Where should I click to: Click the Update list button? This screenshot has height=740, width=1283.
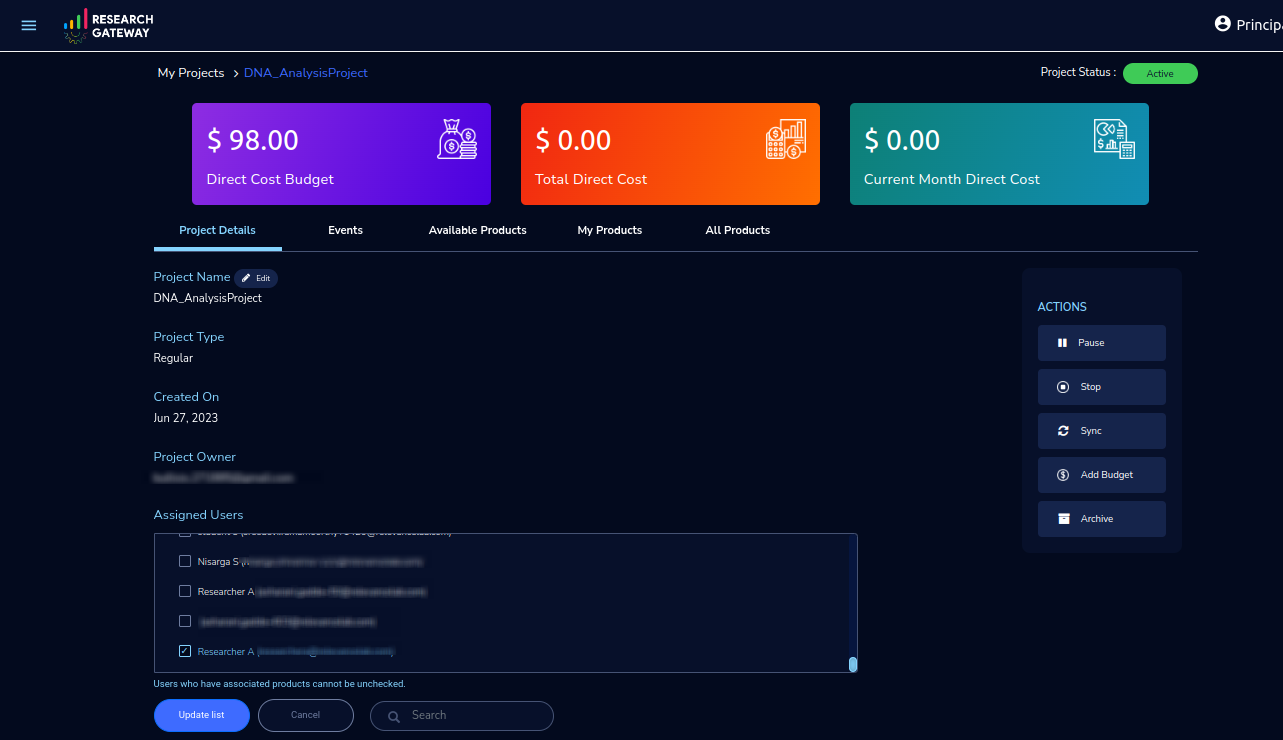coord(202,715)
